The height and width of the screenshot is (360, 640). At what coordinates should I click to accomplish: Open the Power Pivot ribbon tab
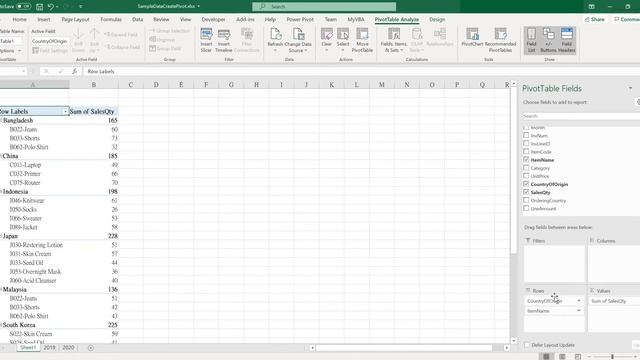coord(300,19)
